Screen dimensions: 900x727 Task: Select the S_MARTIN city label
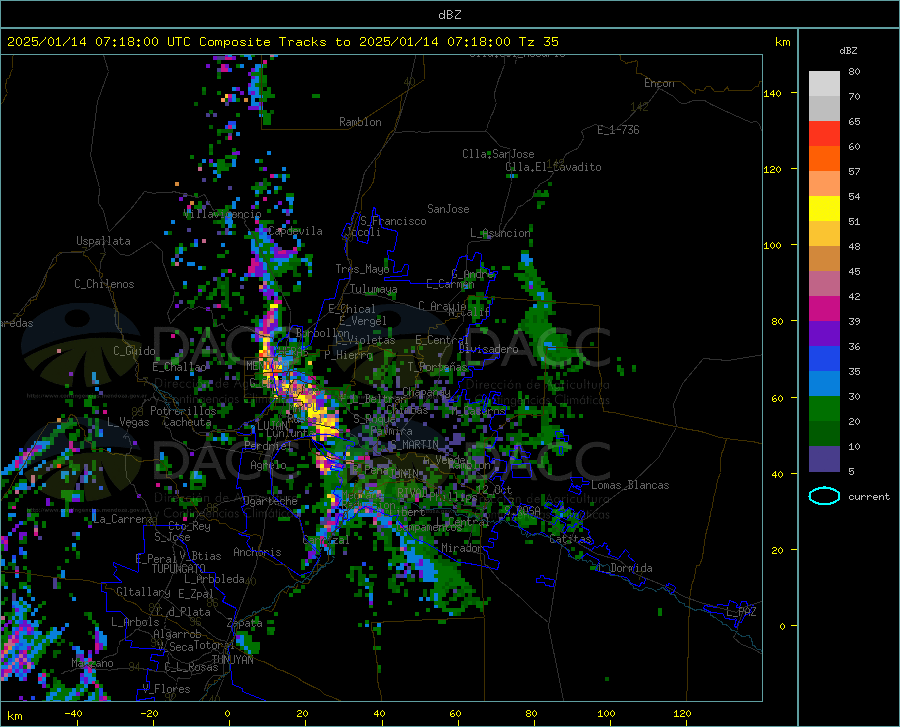(413, 445)
